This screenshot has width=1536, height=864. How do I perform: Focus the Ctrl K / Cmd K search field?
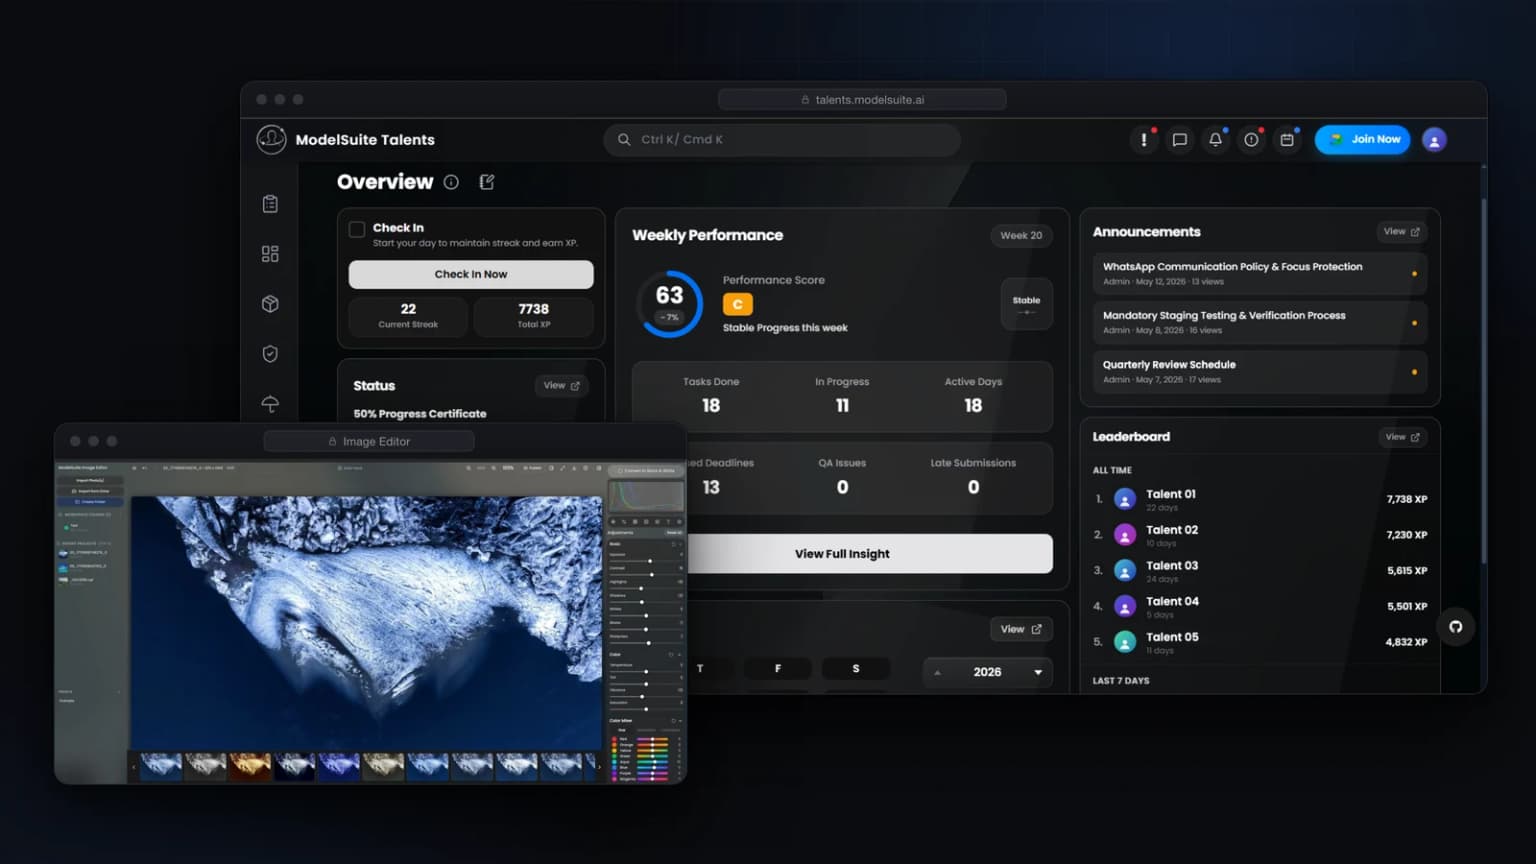782,140
